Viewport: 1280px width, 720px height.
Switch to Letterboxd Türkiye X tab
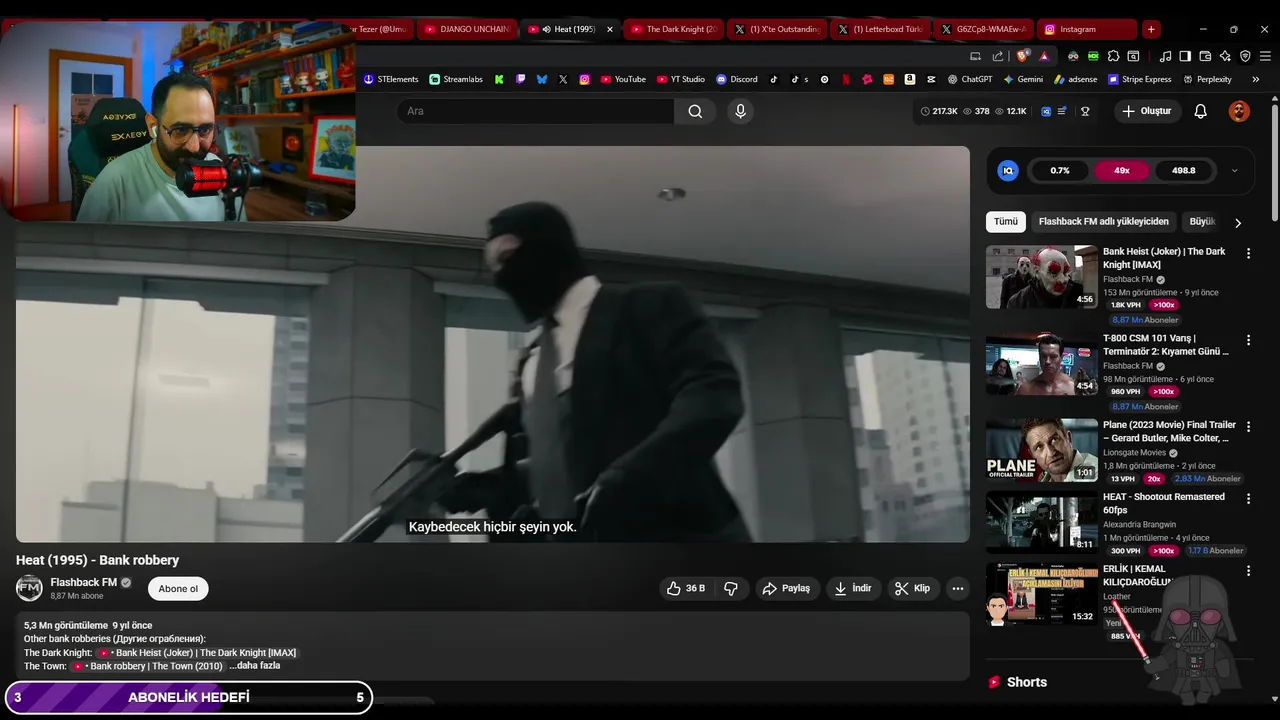[x=880, y=29]
